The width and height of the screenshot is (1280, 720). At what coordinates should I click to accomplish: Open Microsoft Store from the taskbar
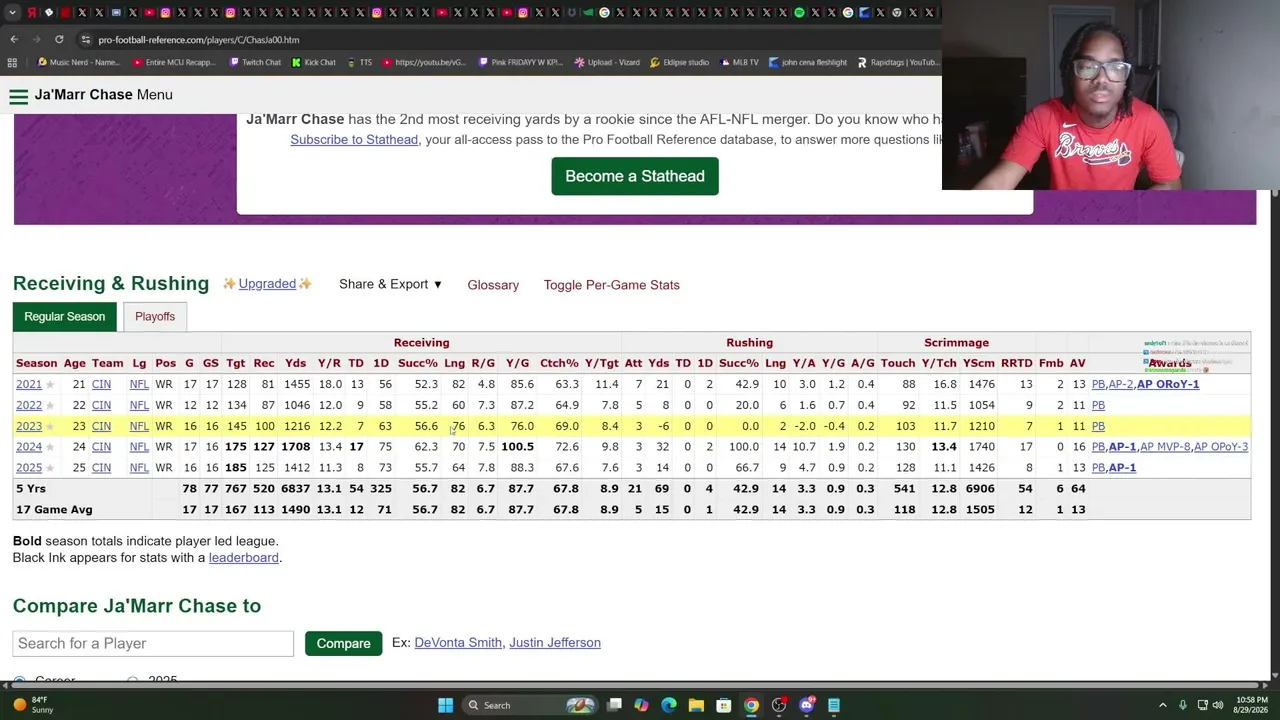click(x=724, y=705)
